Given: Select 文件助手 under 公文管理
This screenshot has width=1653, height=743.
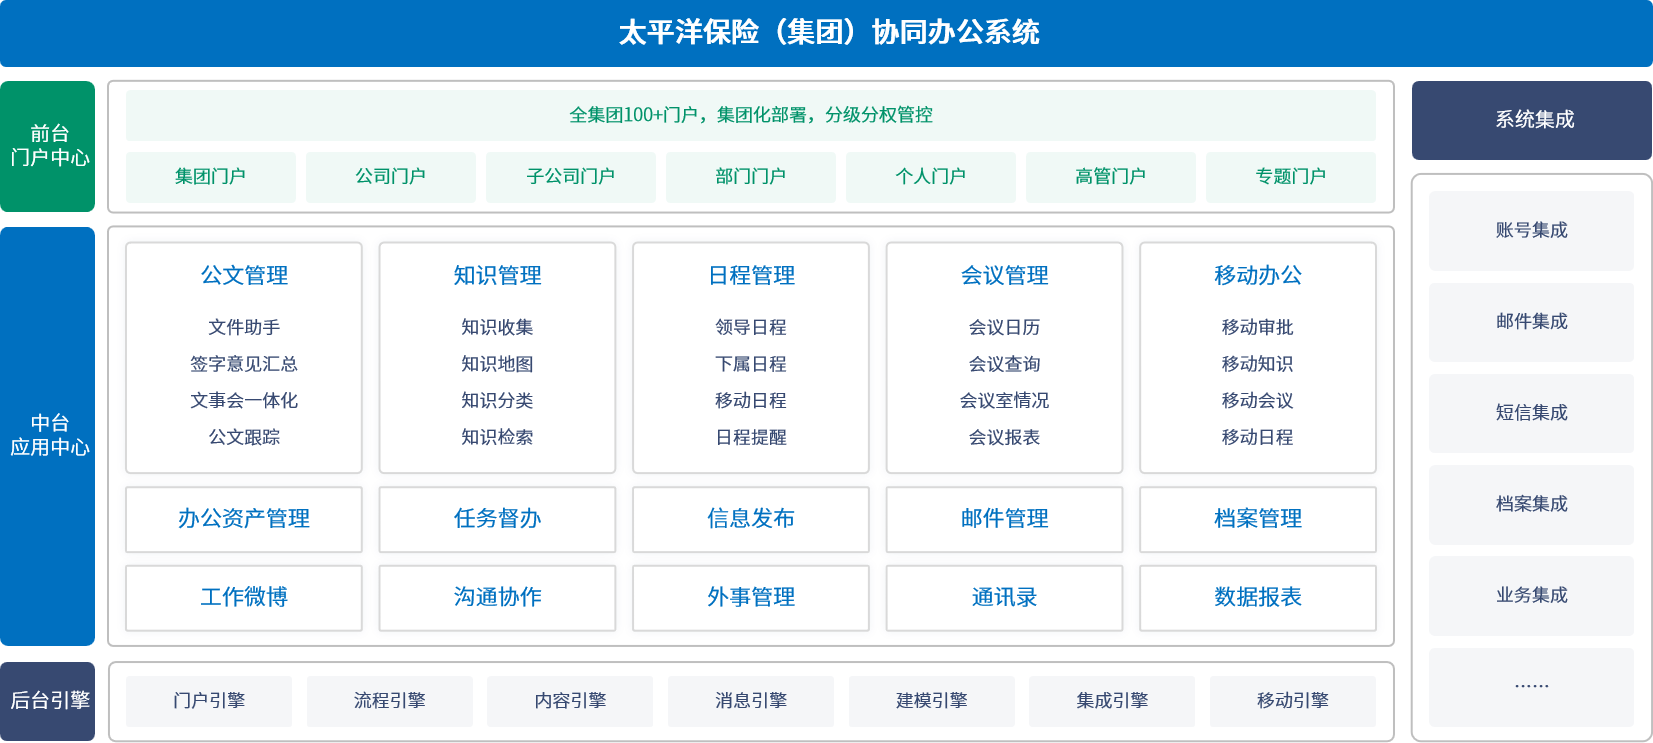Looking at the screenshot, I should (x=244, y=327).
